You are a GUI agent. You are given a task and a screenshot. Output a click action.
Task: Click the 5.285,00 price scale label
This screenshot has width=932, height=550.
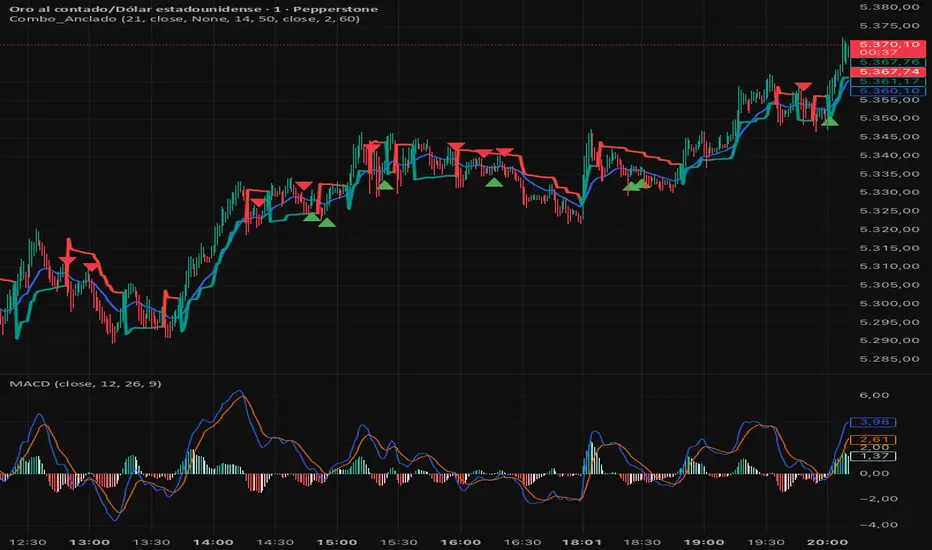click(x=889, y=359)
